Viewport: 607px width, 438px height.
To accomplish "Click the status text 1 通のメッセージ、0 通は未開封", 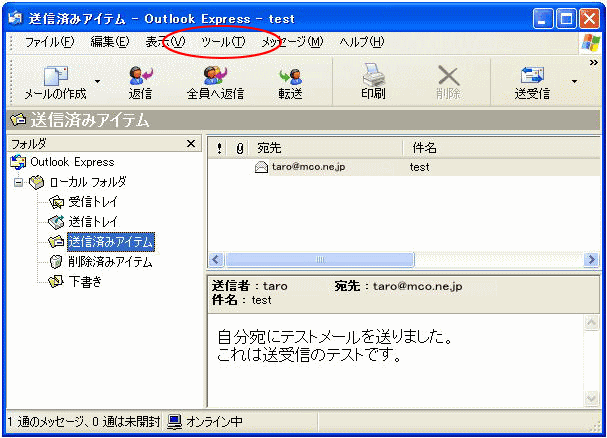I will [83, 422].
